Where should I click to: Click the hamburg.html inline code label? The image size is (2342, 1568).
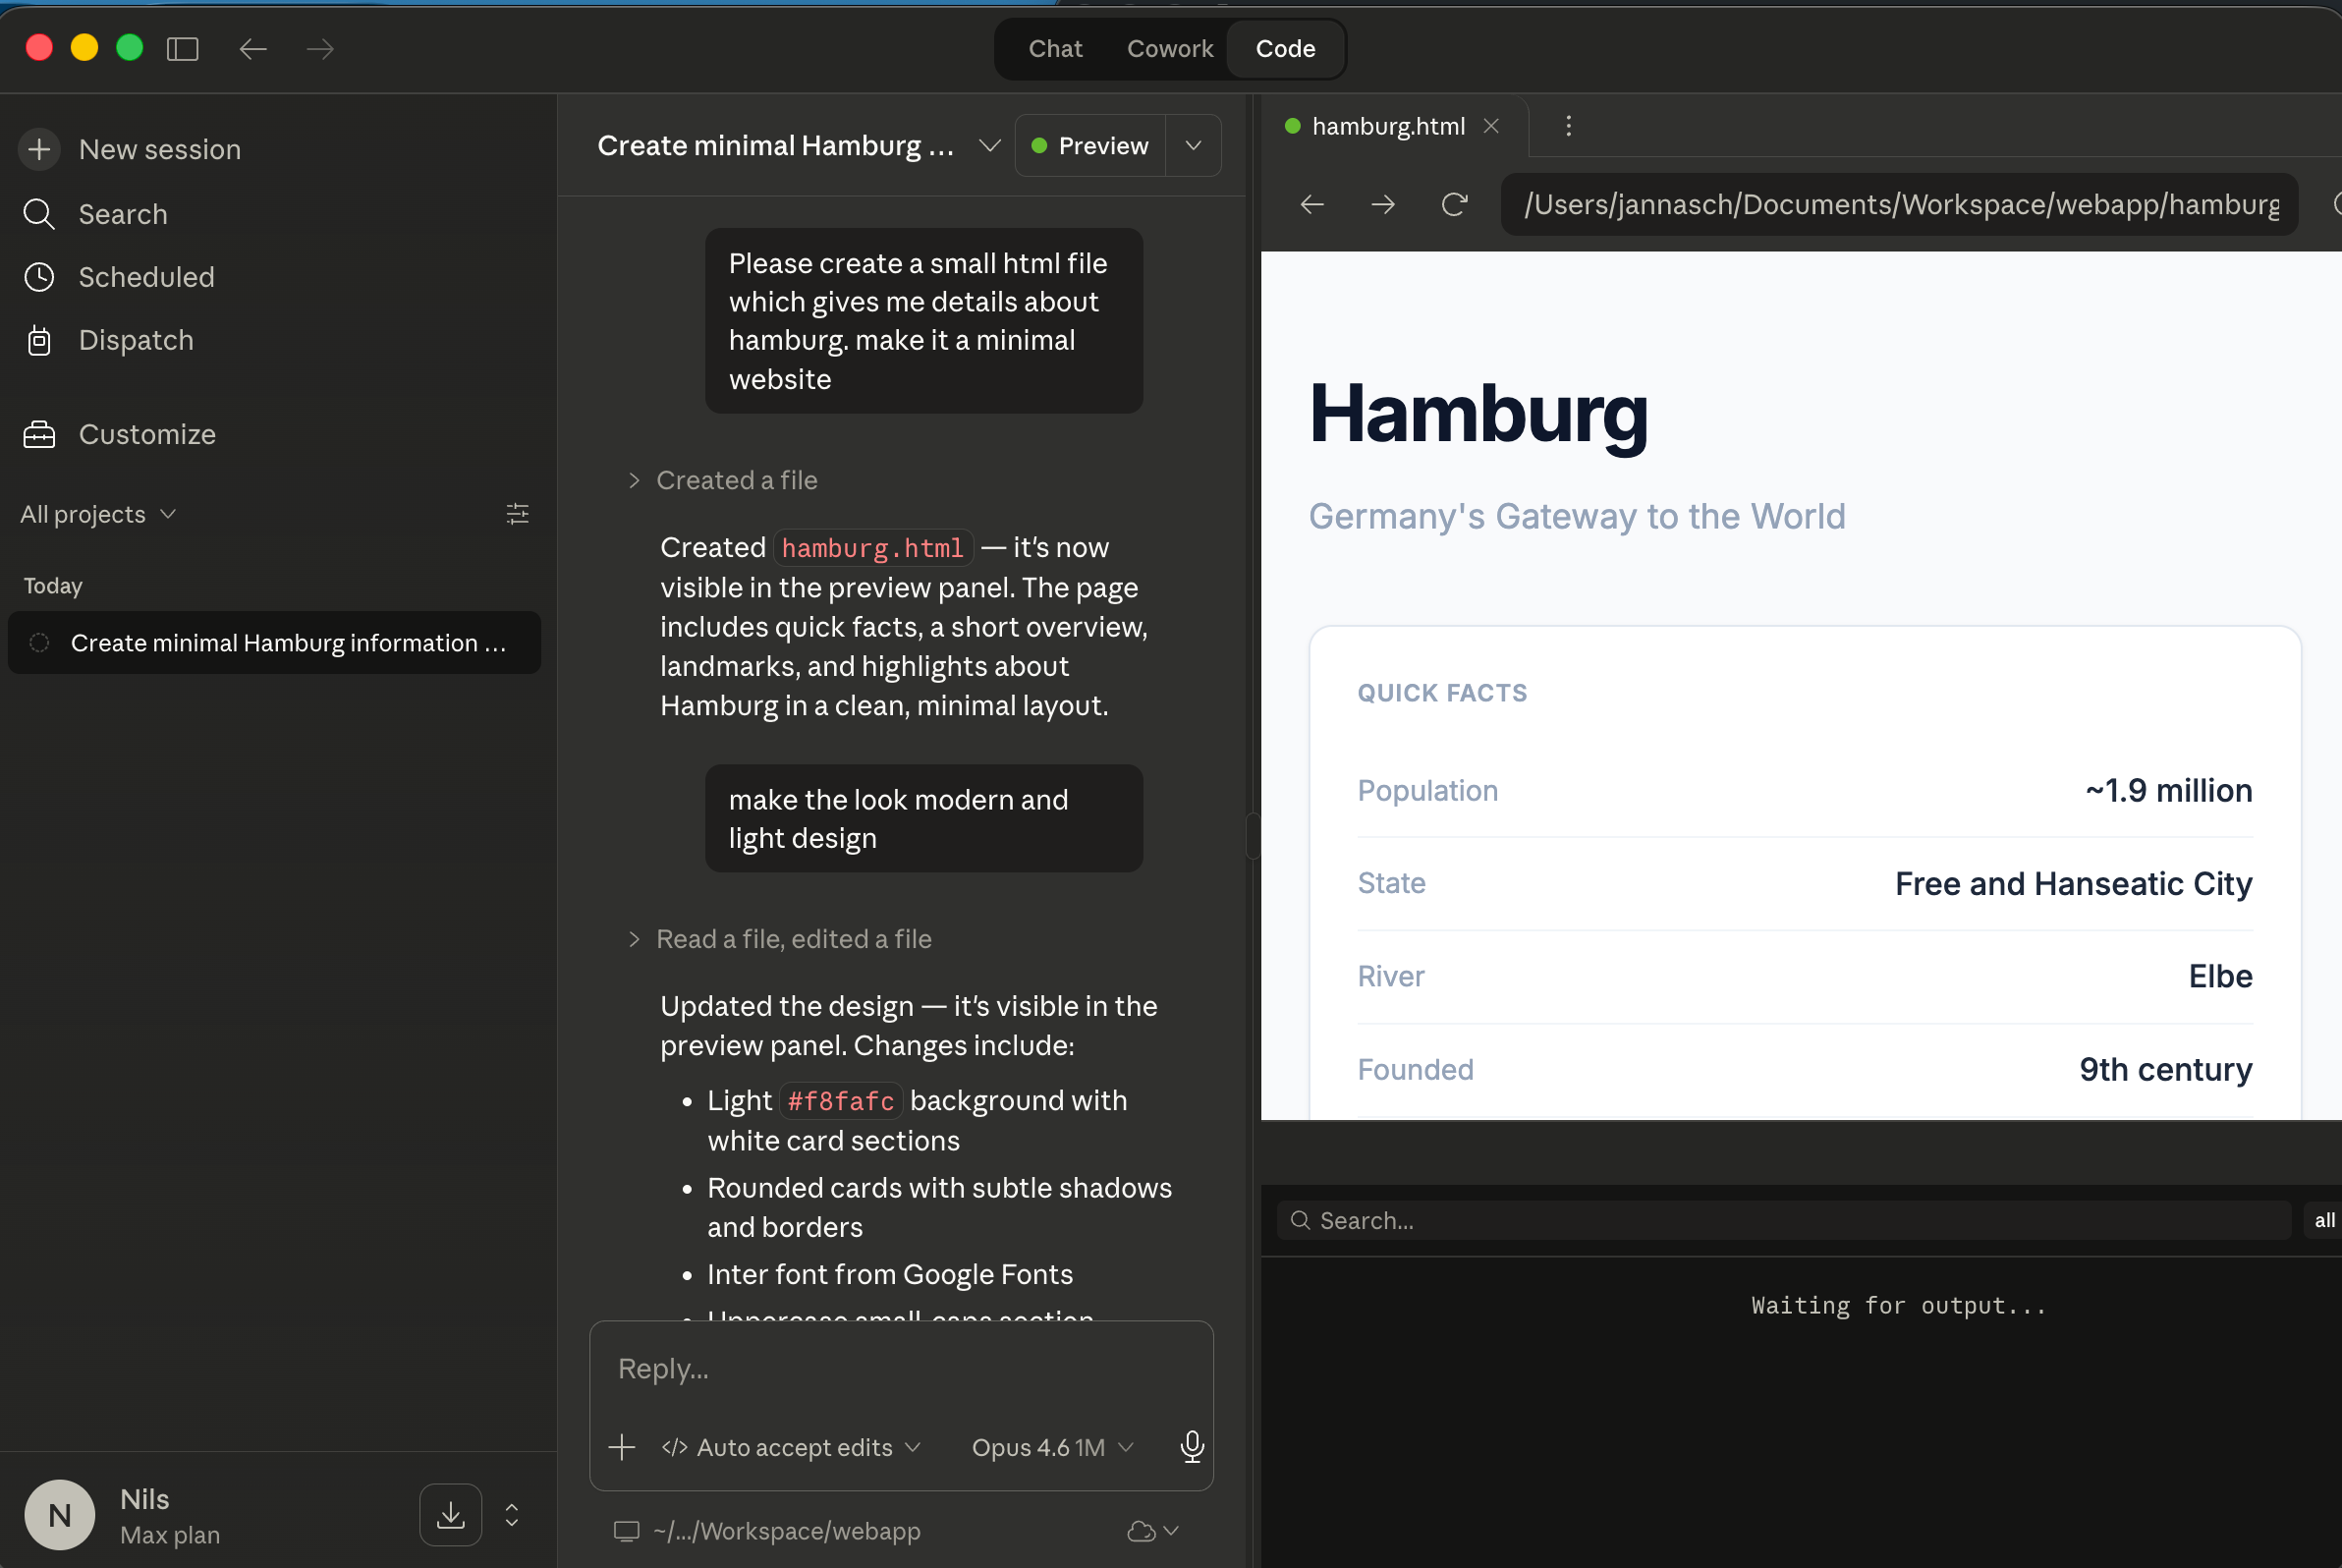[872, 548]
